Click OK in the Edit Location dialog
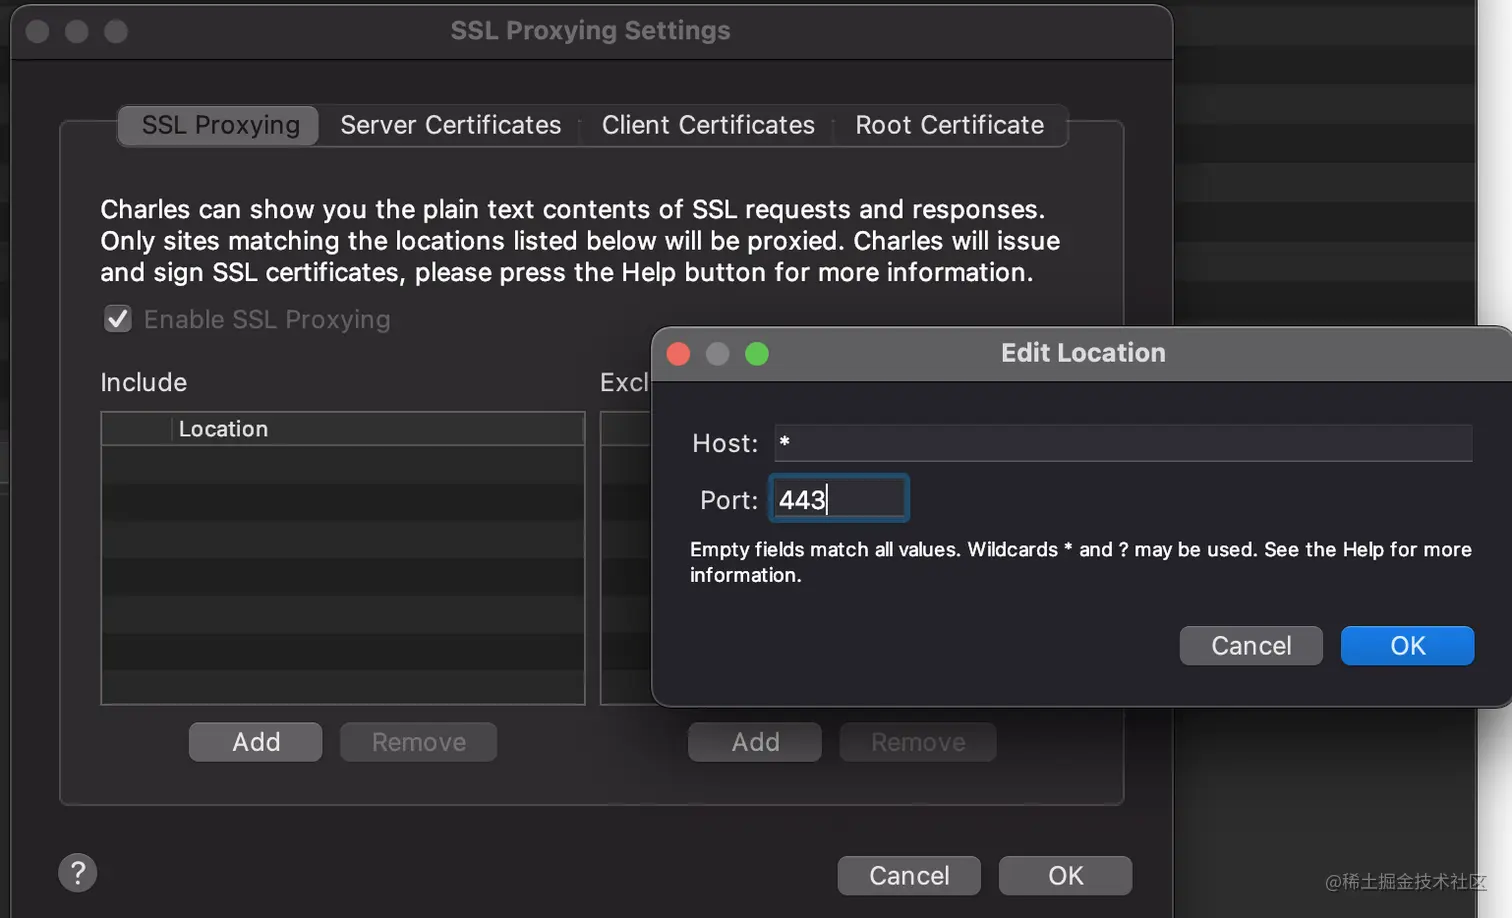 1408,646
